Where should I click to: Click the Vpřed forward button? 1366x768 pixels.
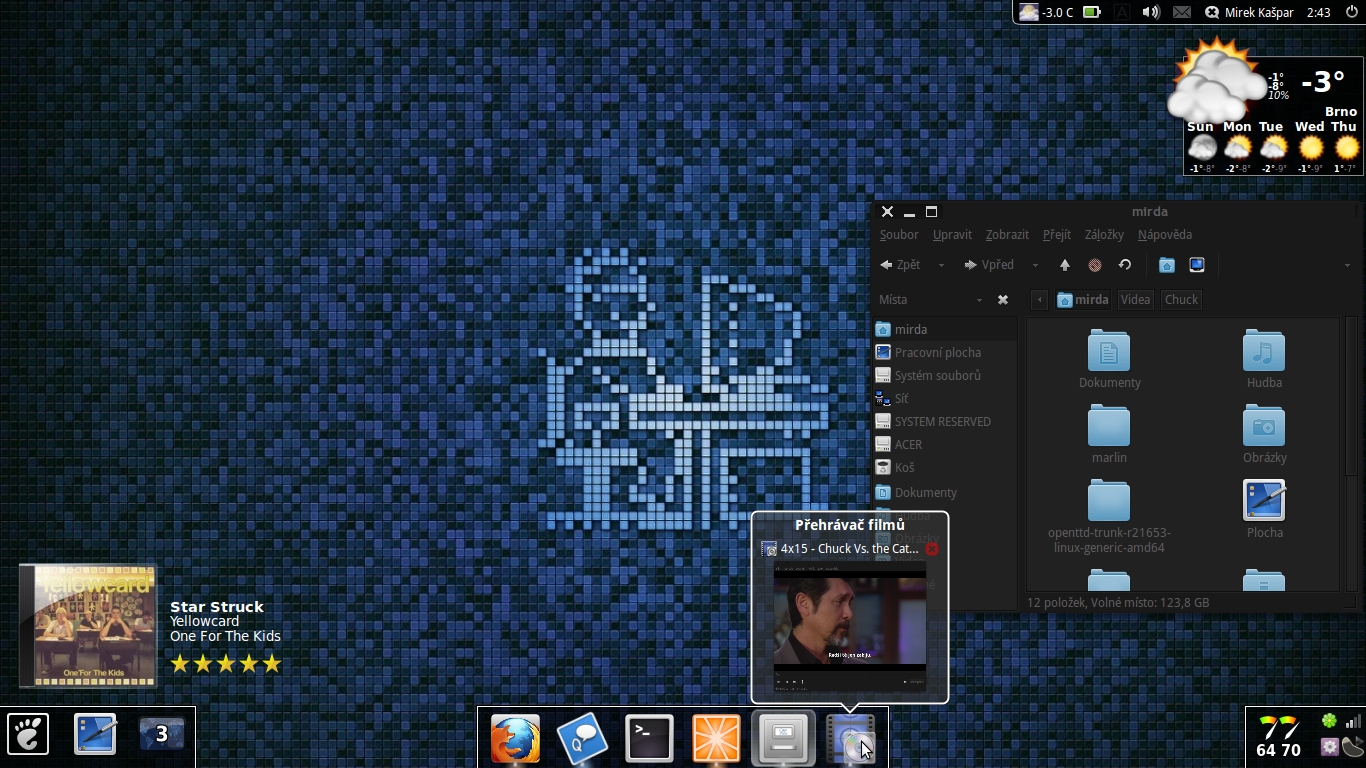[x=989, y=265]
